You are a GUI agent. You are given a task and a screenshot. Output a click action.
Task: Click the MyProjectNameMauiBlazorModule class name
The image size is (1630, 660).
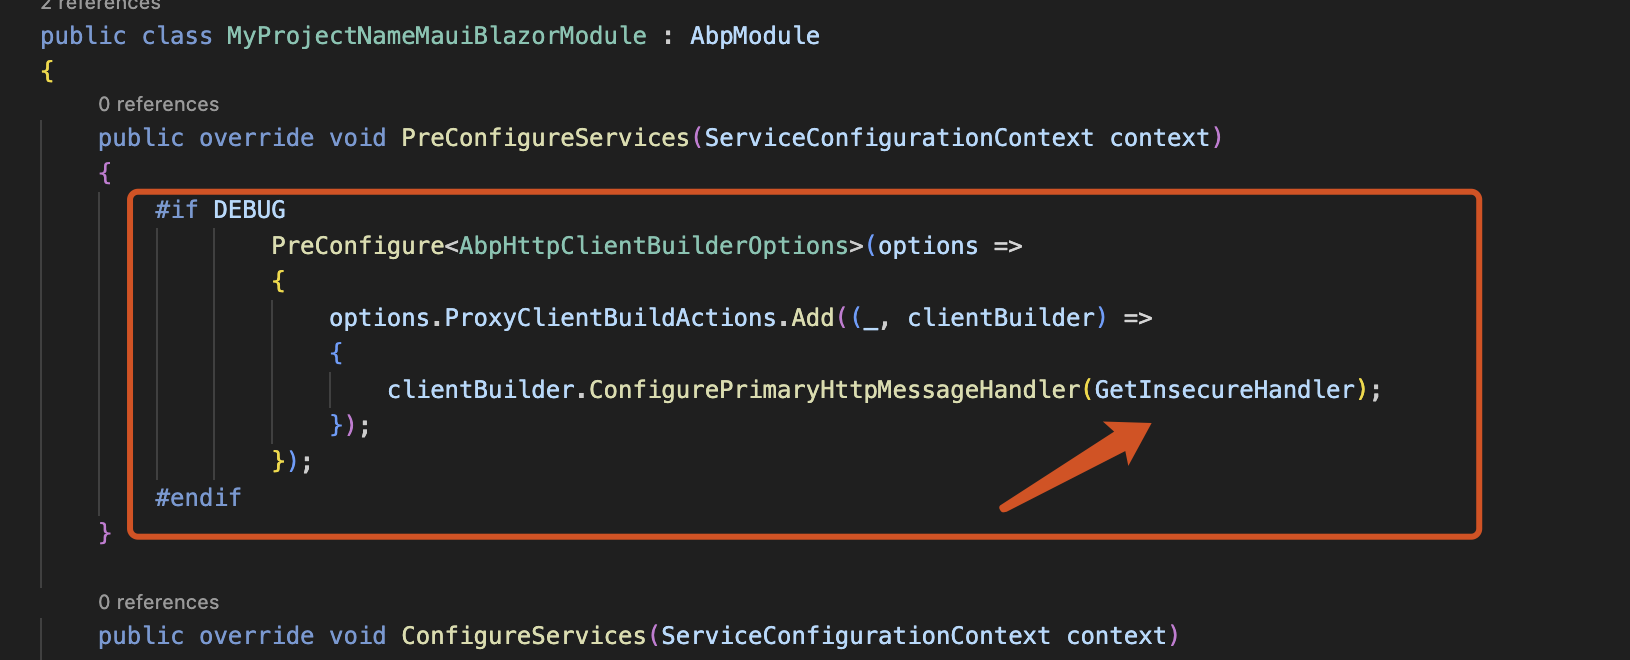(x=436, y=36)
